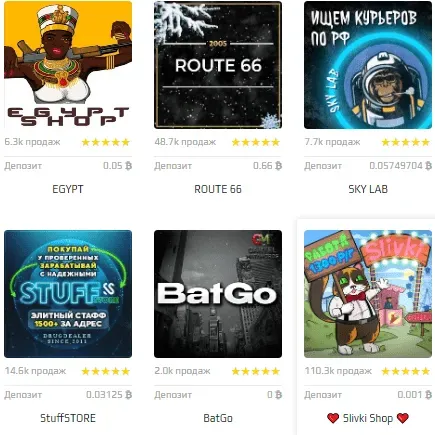Open the Slivki cartoon cat banner
The height and width of the screenshot is (435, 435).
pyautogui.click(x=368, y=294)
